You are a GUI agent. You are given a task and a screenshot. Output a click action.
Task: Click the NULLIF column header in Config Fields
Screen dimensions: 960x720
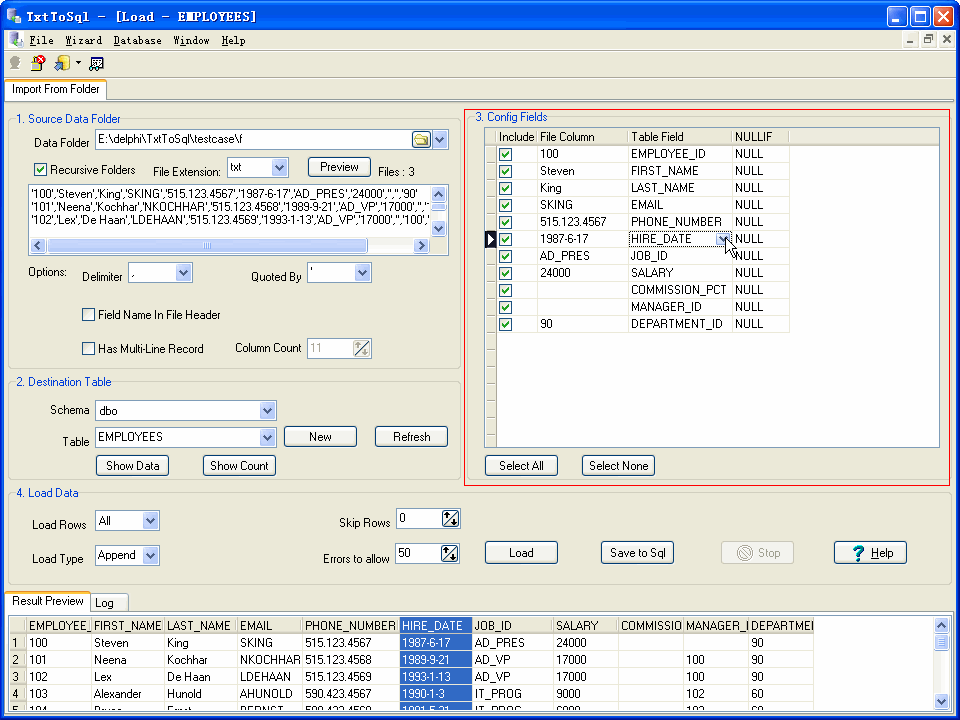(760, 137)
